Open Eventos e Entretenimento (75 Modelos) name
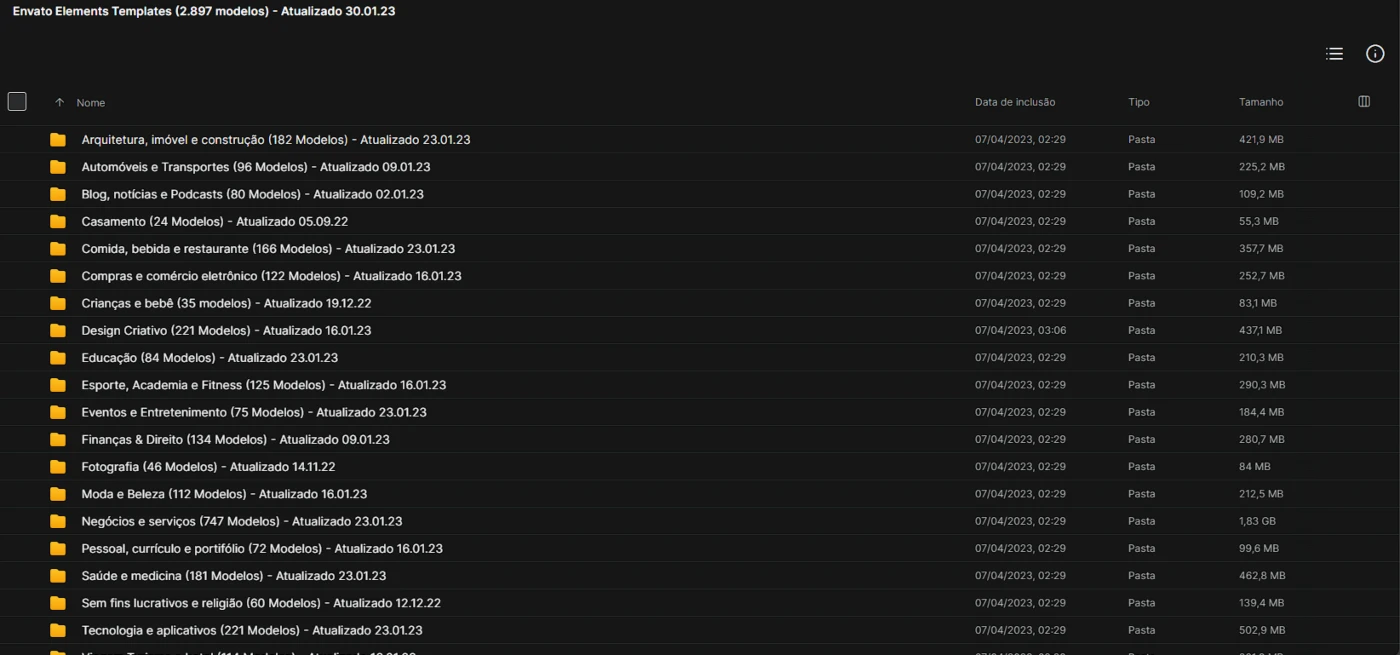1400x655 pixels. coord(254,412)
